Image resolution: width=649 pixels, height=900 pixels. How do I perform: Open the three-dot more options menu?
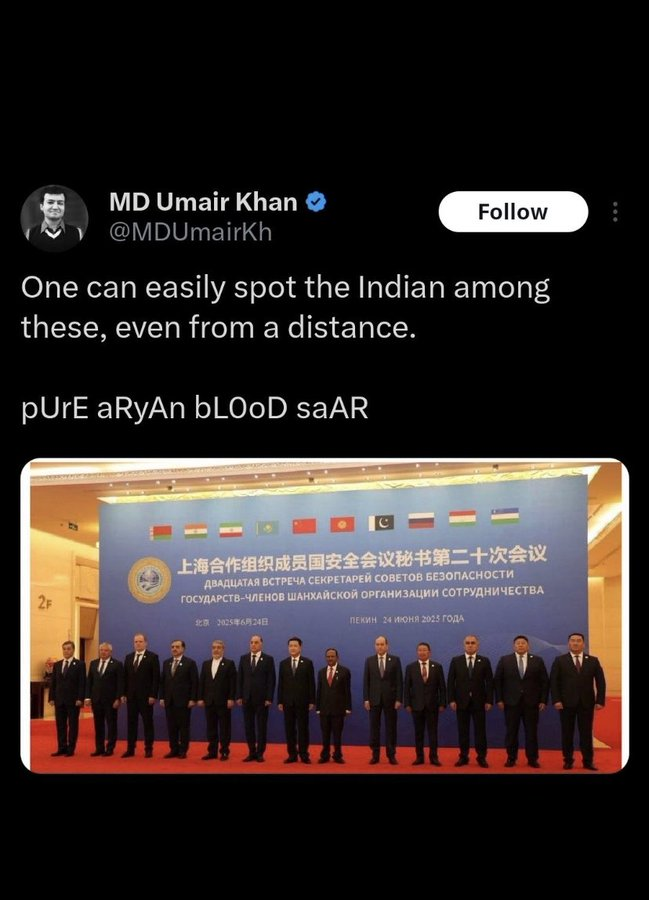tap(615, 212)
